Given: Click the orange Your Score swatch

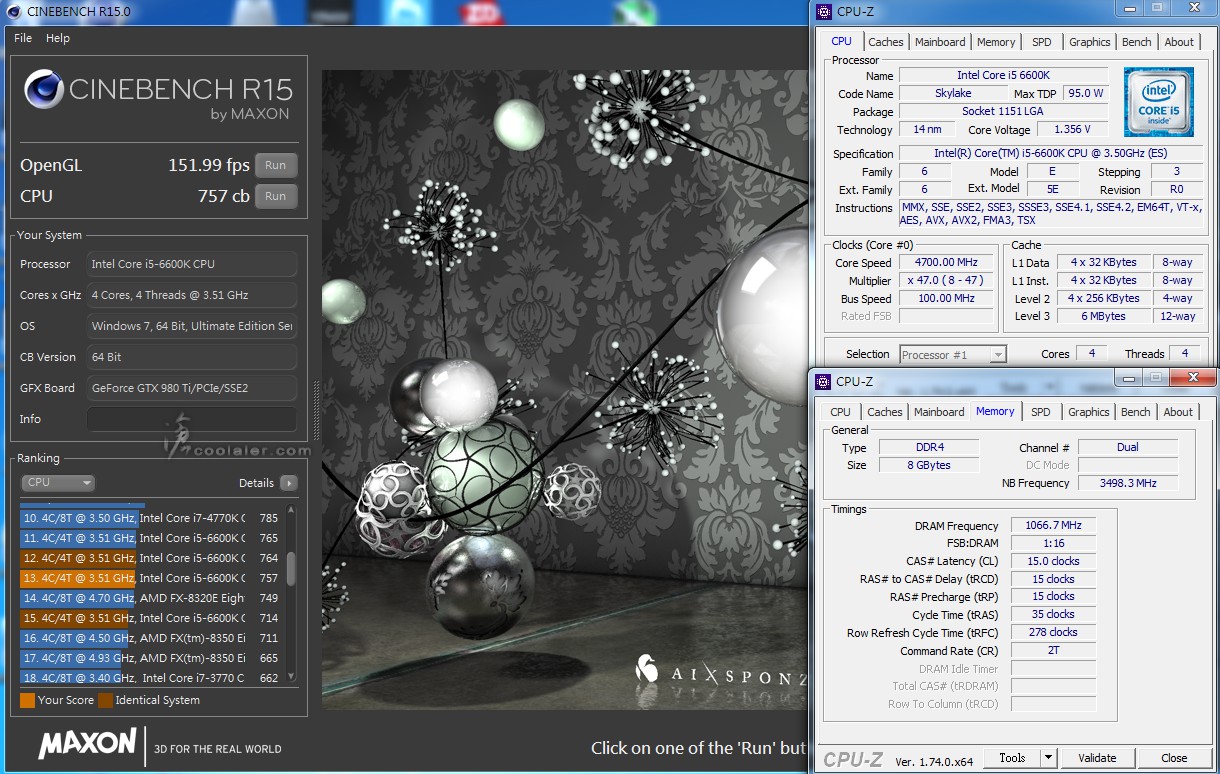Looking at the screenshot, I should 27,700.
